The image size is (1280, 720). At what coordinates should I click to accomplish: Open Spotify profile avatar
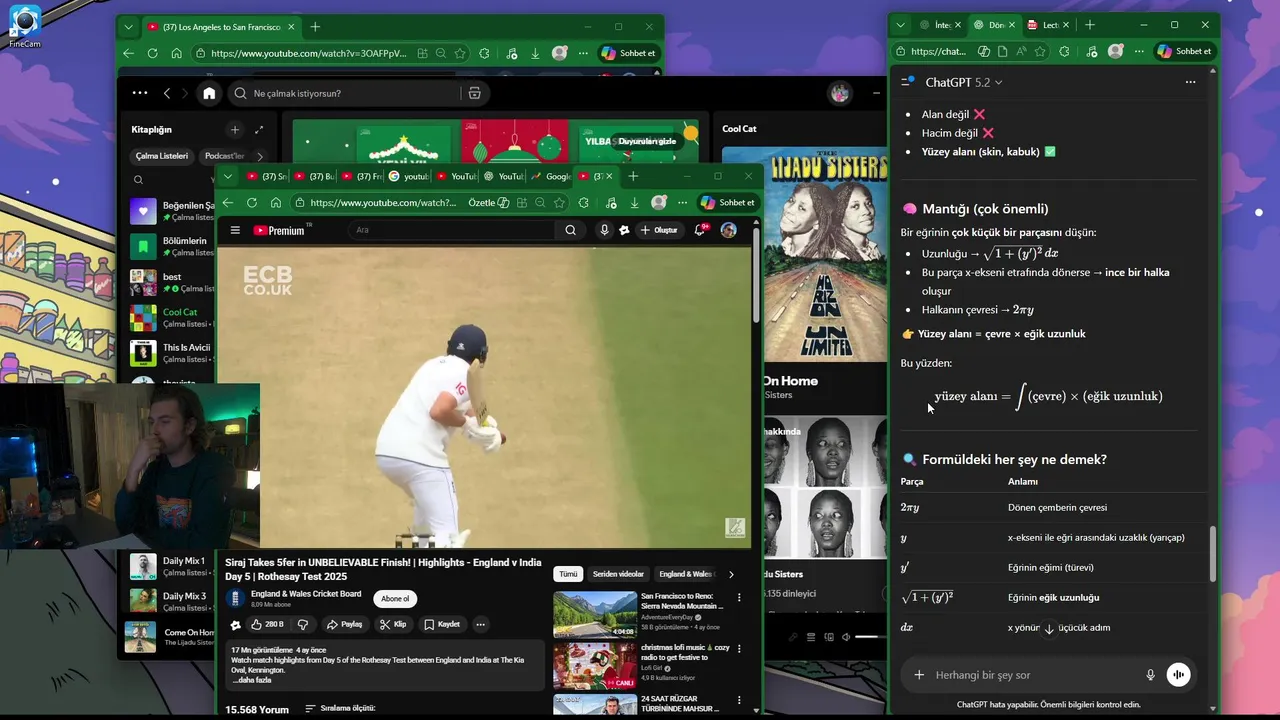839,93
